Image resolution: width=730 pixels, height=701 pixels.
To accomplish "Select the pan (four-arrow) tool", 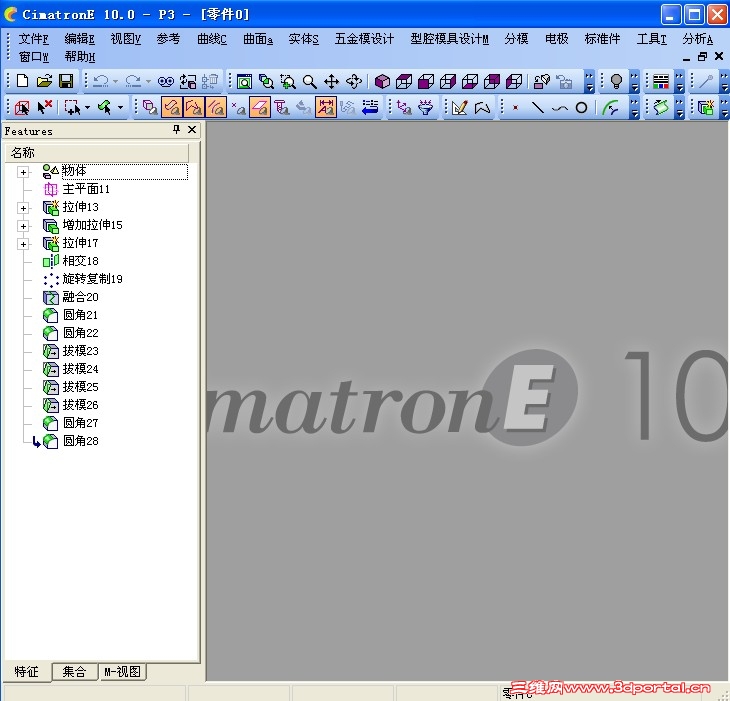I will (x=331, y=82).
